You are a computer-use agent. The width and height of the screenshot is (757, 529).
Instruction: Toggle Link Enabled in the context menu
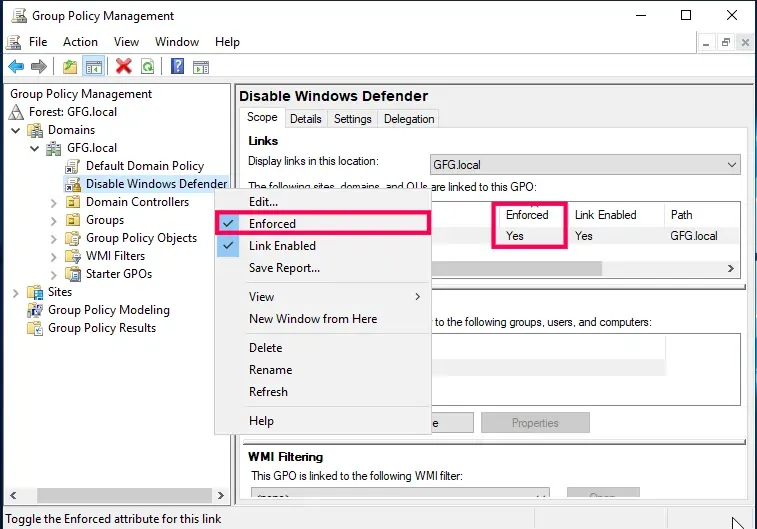(322, 246)
